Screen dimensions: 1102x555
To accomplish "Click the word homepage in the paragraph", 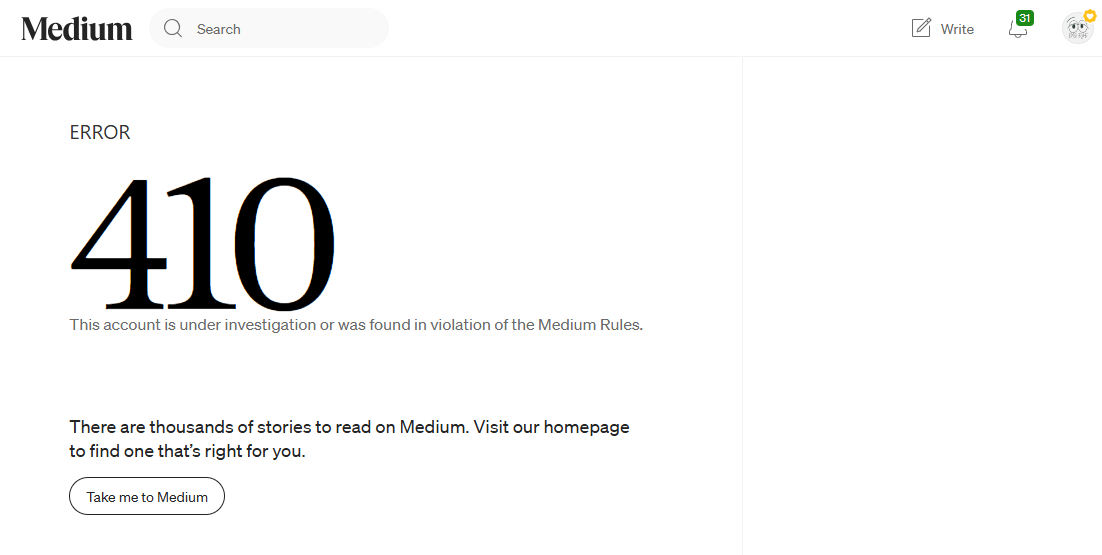I will click(x=586, y=427).
